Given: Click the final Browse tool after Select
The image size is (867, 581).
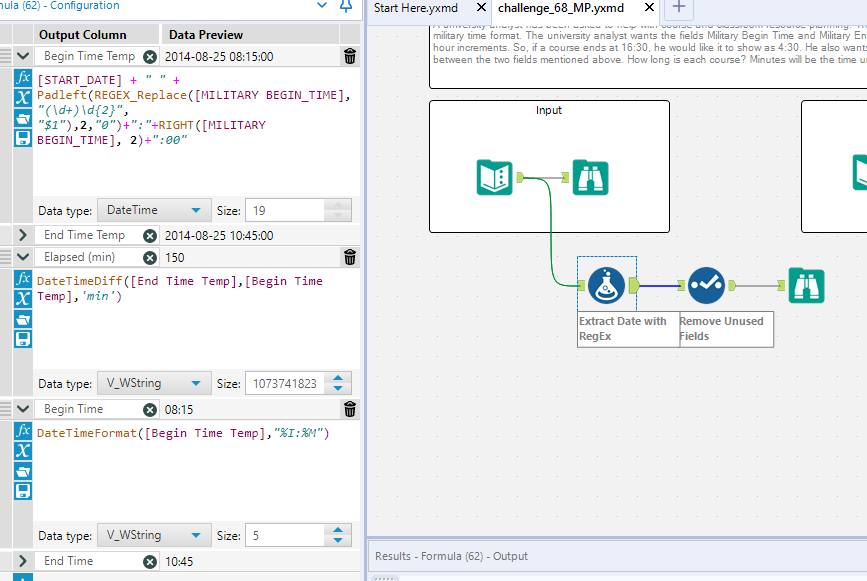Looking at the screenshot, I should coord(806,285).
